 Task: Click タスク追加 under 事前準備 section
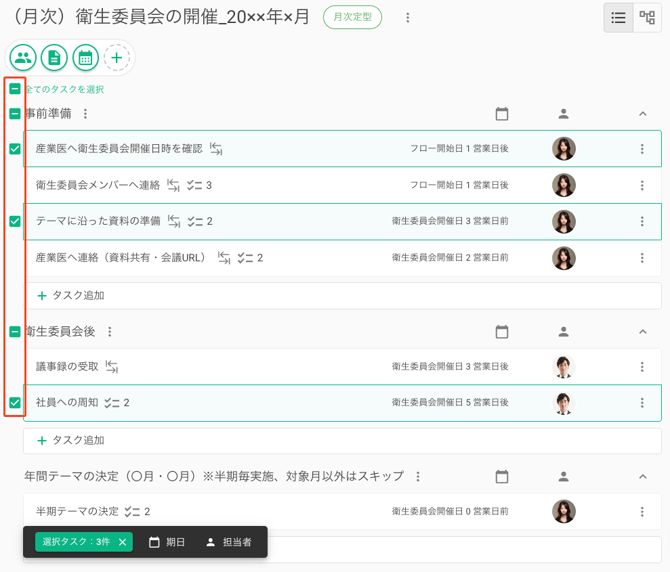tap(342, 296)
